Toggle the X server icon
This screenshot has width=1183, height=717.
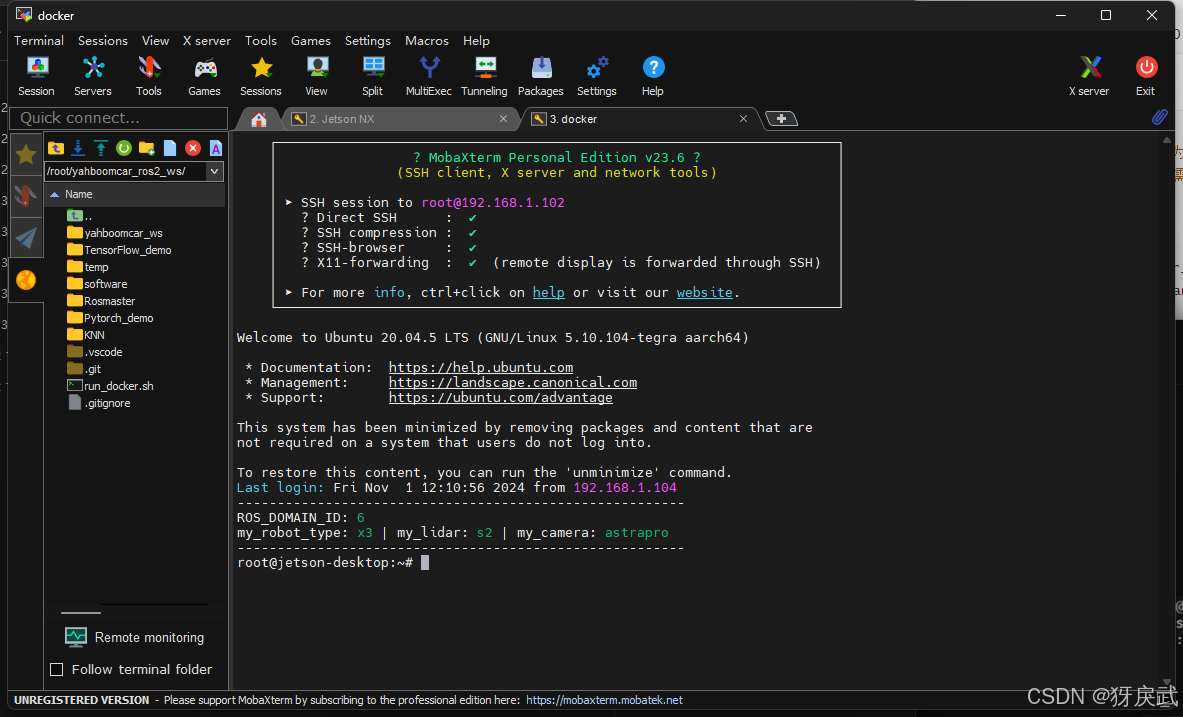coord(1089,76)
